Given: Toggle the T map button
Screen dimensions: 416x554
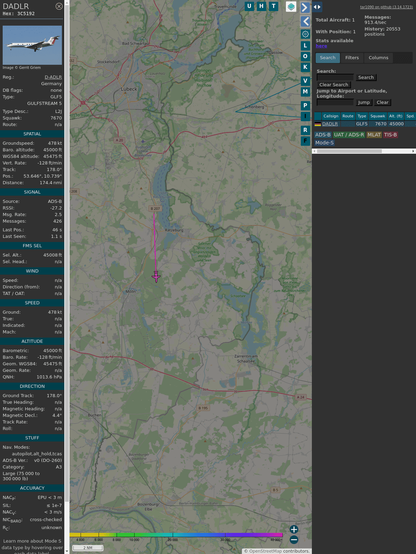Looking at the screenshot, I should point(273,6).
